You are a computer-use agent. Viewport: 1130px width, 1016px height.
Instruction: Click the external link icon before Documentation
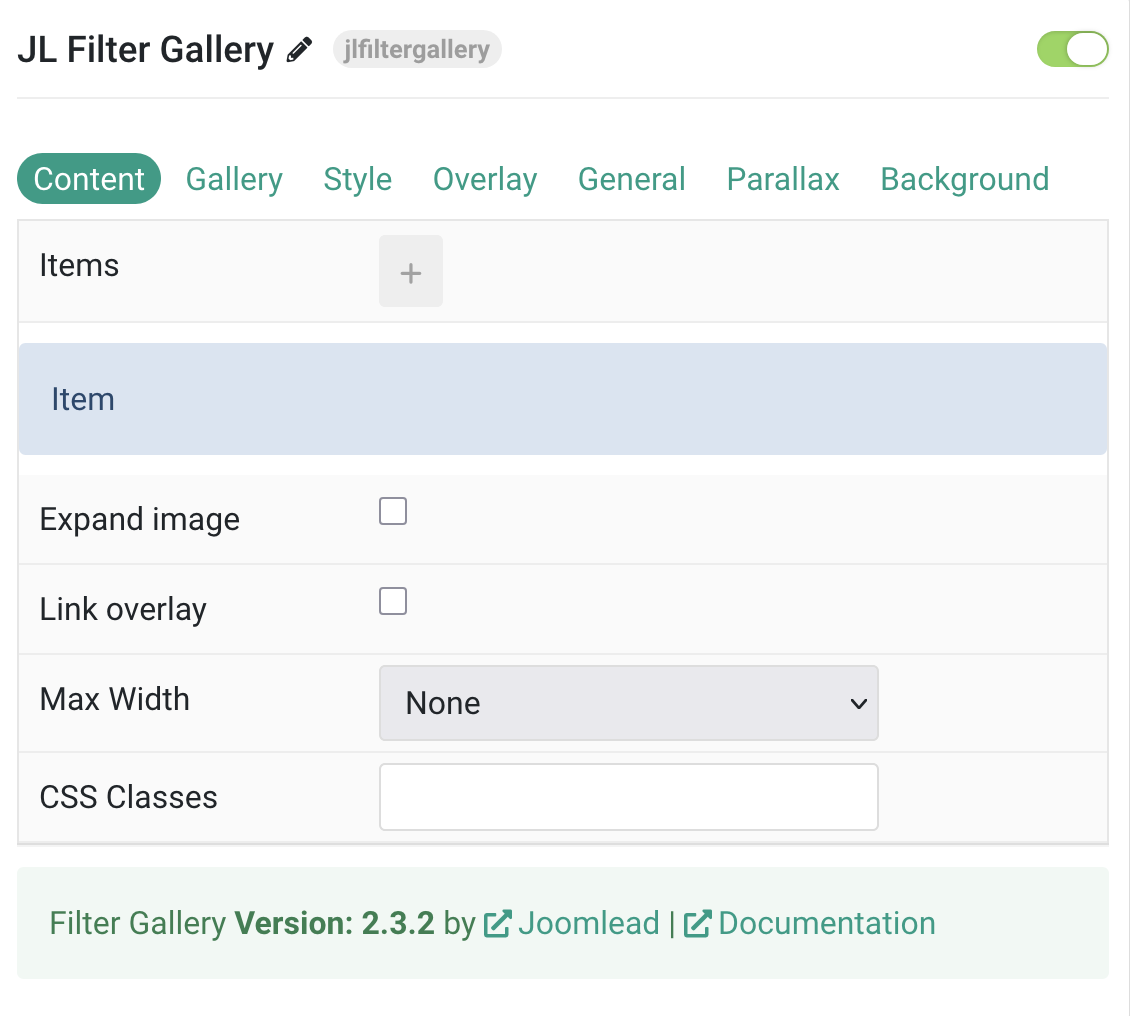click(x=697, y=924)
